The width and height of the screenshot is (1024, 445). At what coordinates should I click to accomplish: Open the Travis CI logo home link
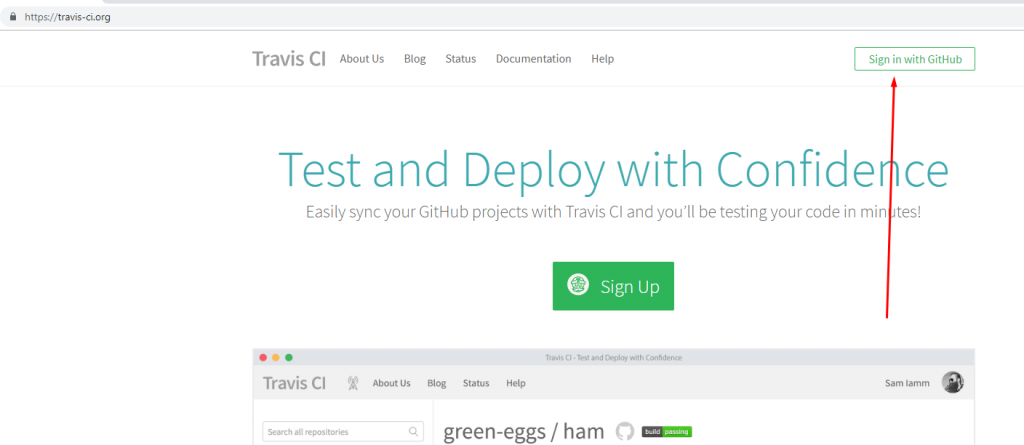click(289, 59)
